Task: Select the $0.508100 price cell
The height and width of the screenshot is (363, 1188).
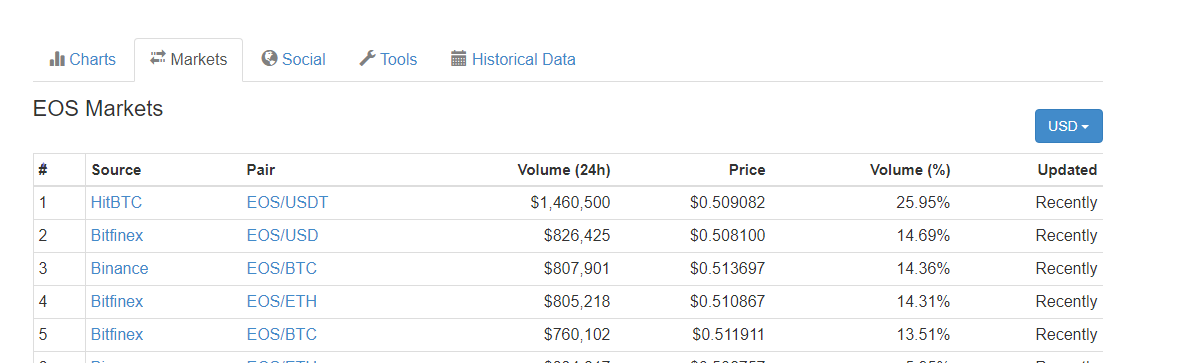Action: click(x=727, y=236)
